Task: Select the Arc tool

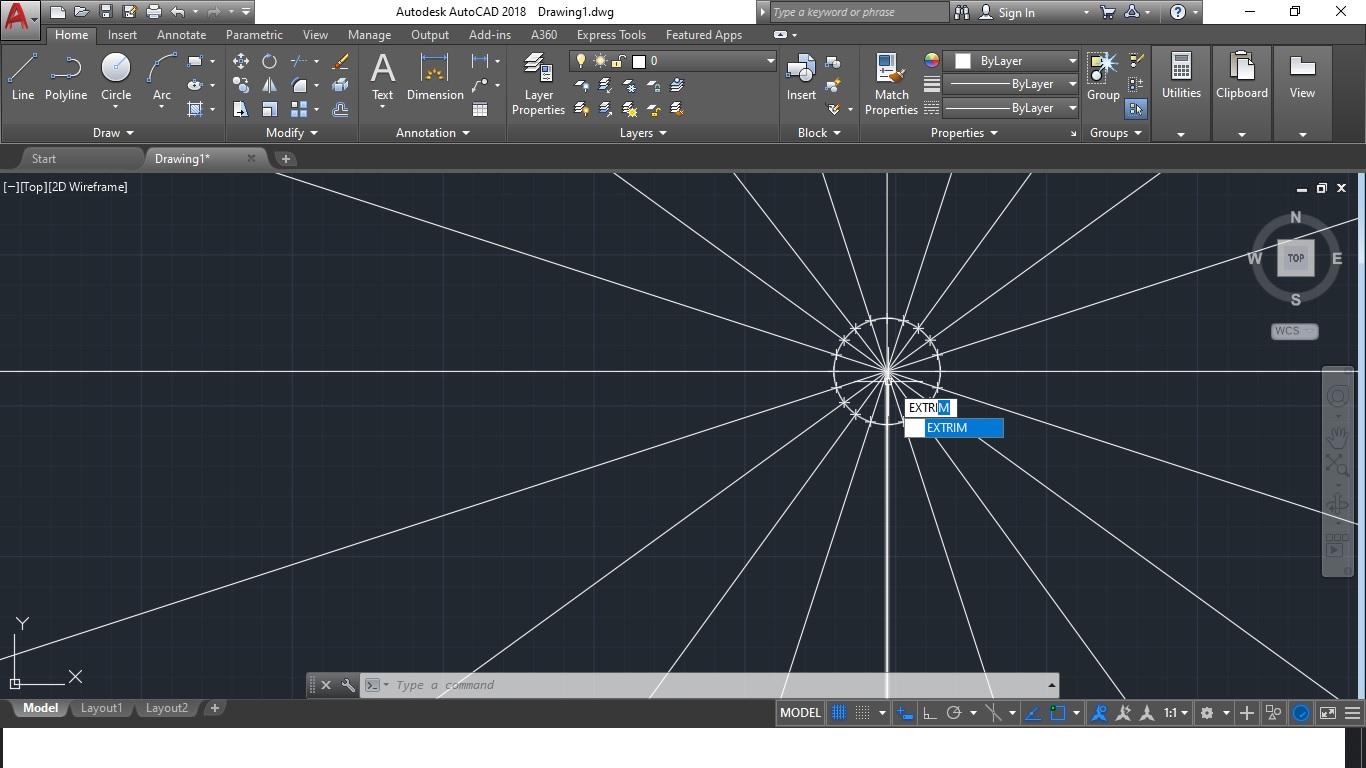Action: point(161,77)
